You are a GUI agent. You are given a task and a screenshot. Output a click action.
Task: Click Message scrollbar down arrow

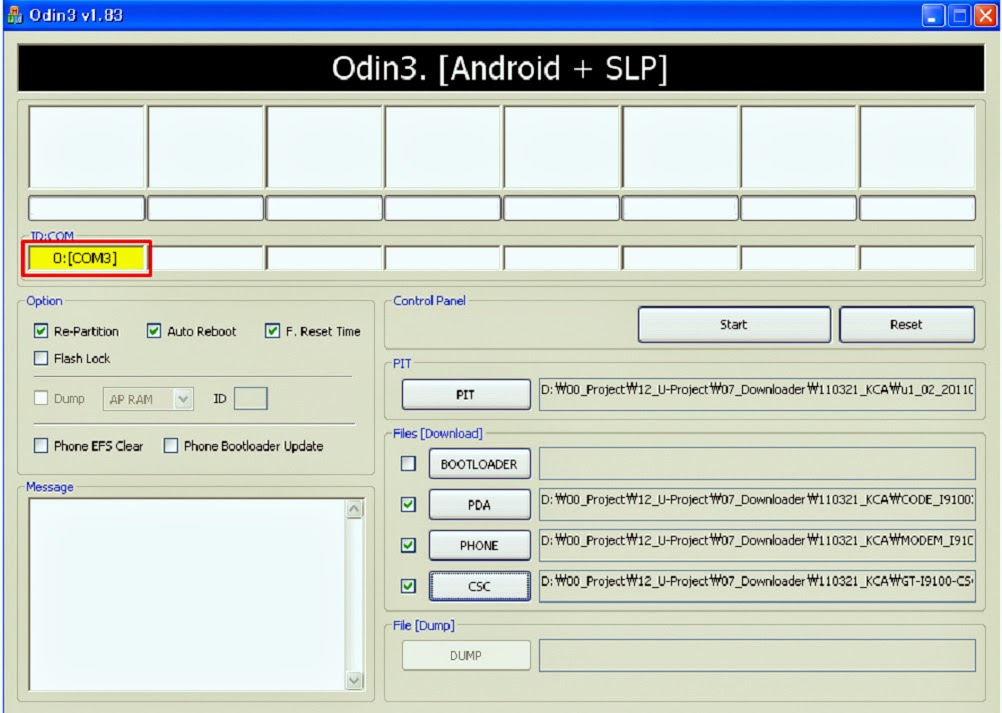355,680
